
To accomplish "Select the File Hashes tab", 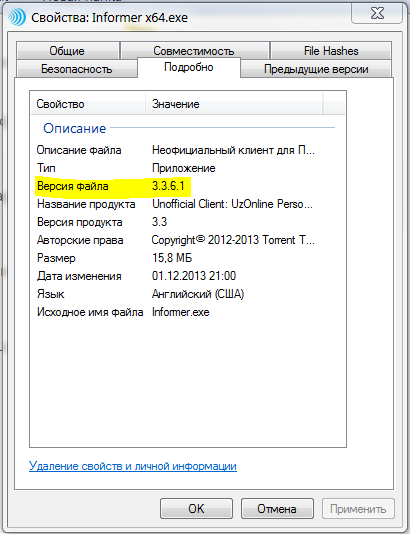I will pyautogui.click(x=331, y=51).
